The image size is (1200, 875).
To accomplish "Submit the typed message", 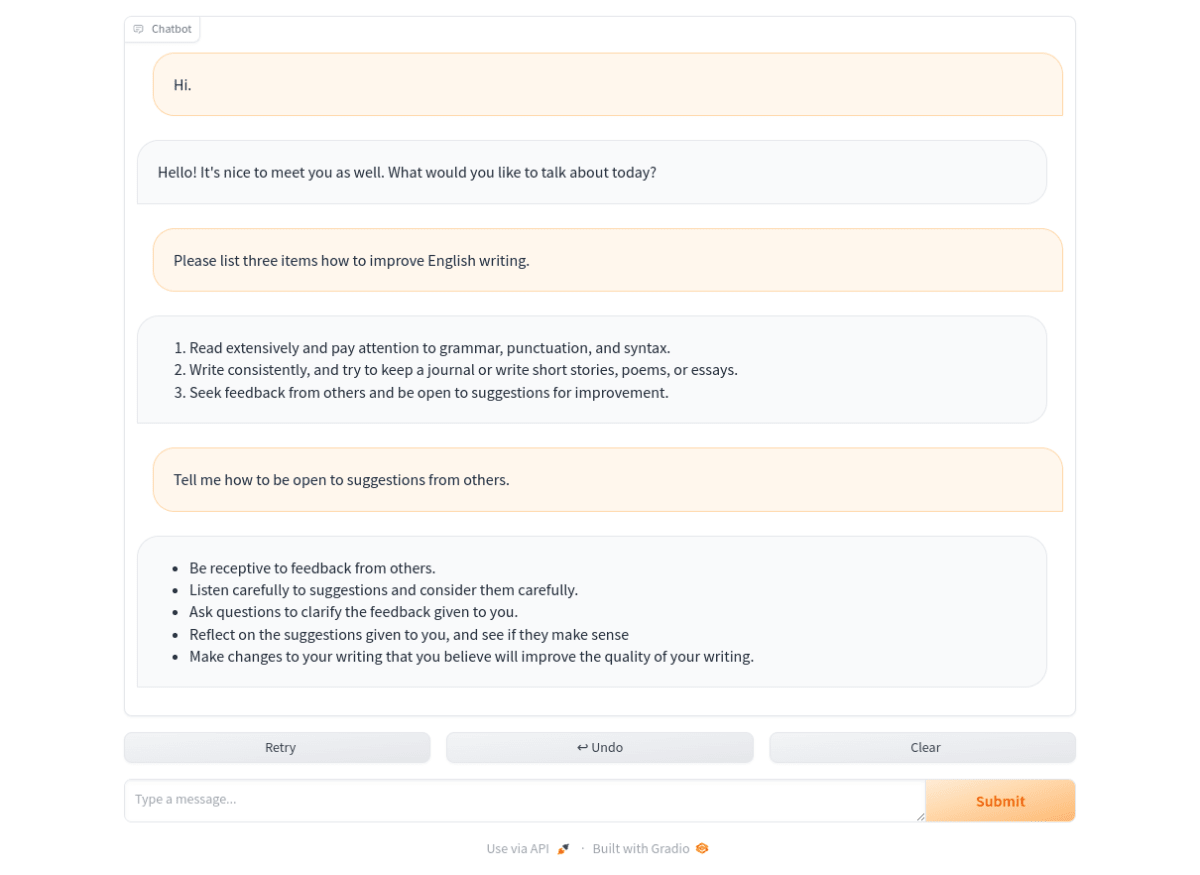I will click(1000, 801).
